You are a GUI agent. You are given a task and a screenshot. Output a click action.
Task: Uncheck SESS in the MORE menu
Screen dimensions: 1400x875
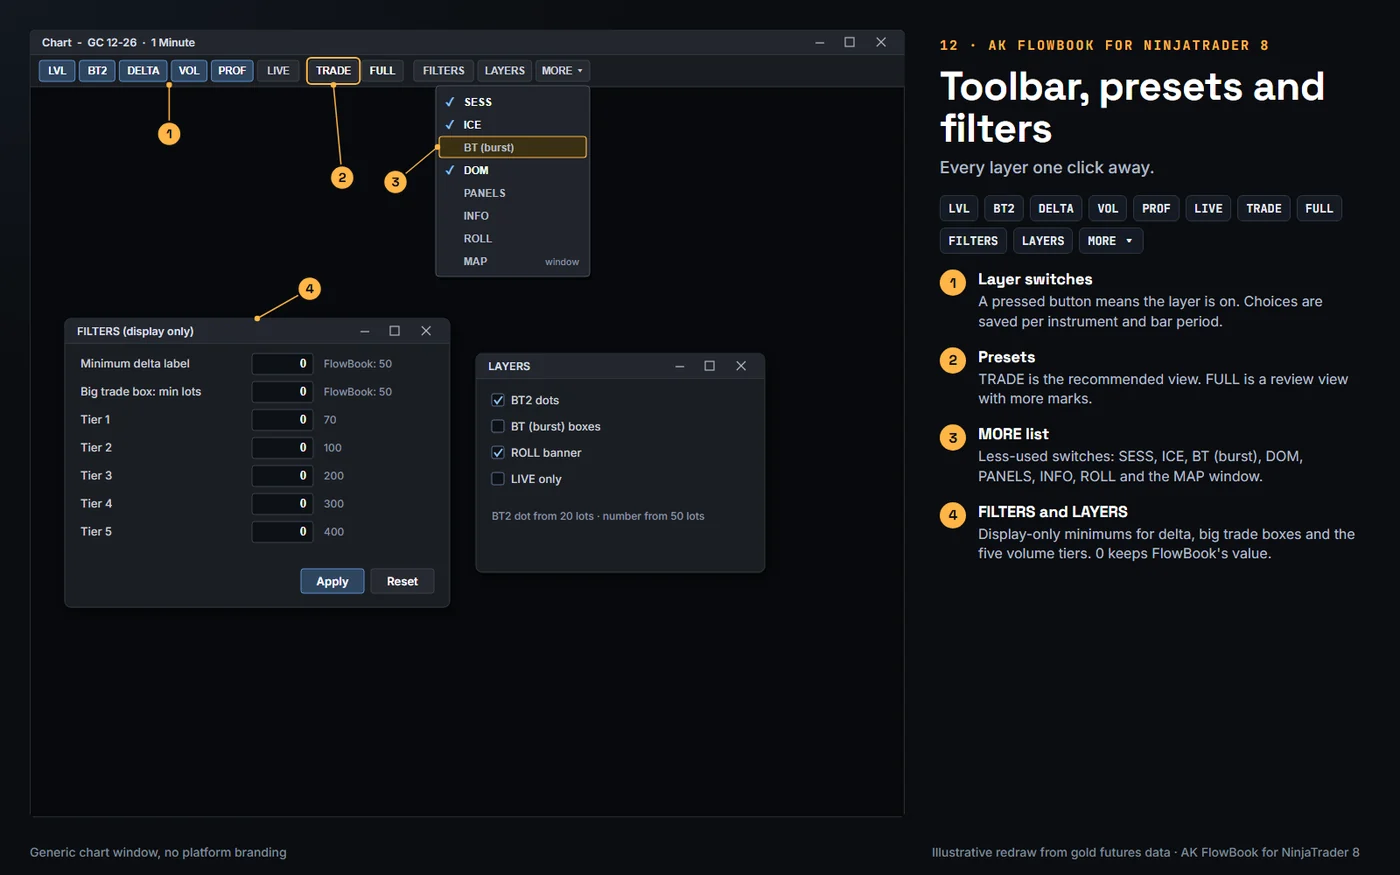coord(513,102)
